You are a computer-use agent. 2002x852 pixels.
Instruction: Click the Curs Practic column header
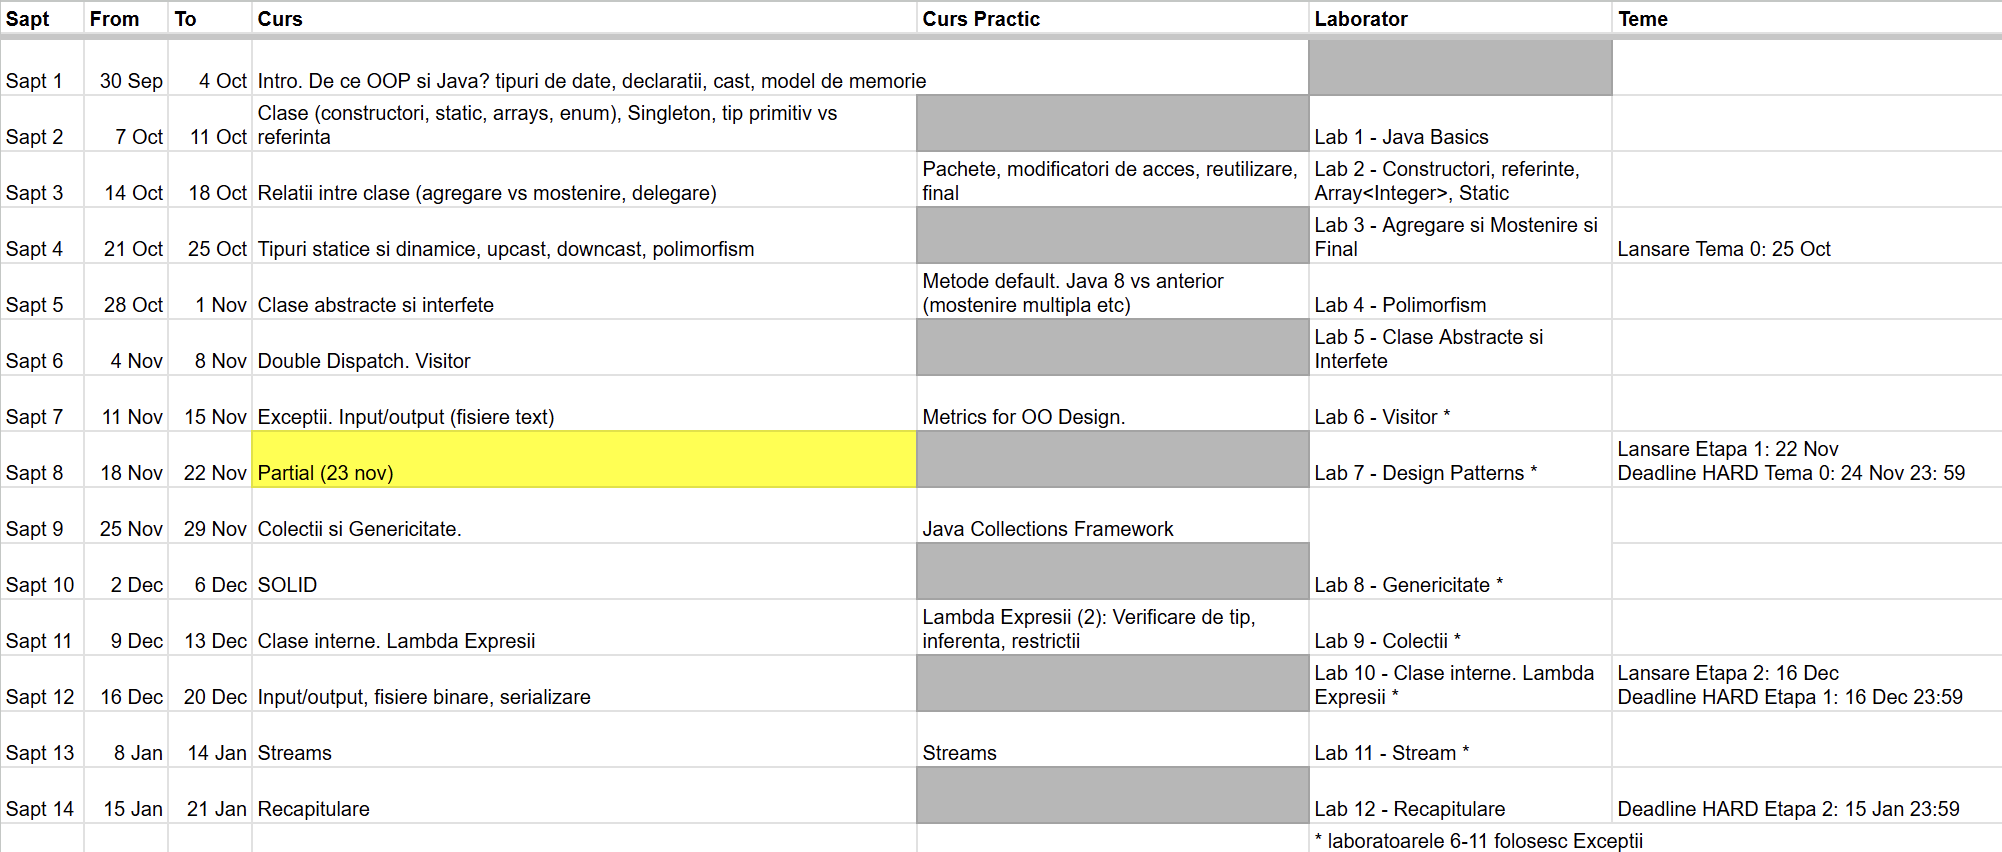tap(1112, 19)
